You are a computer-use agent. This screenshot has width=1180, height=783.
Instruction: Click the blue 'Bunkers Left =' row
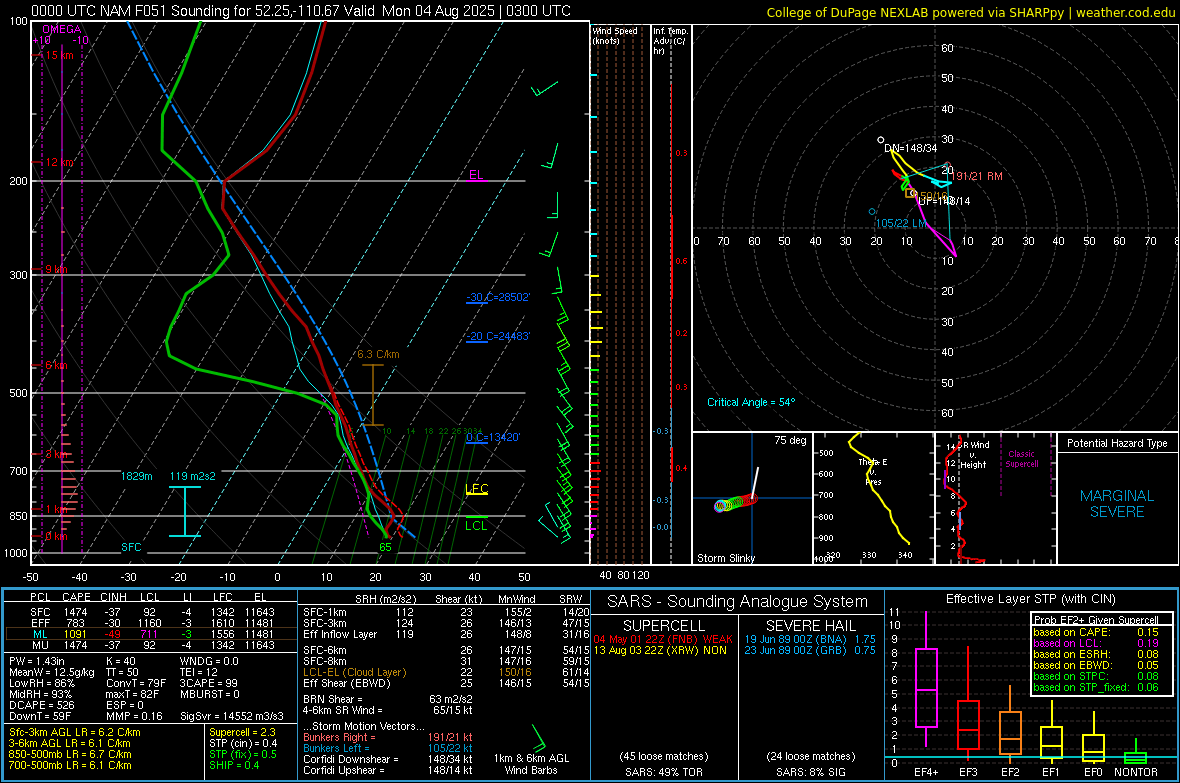(388, 748)
